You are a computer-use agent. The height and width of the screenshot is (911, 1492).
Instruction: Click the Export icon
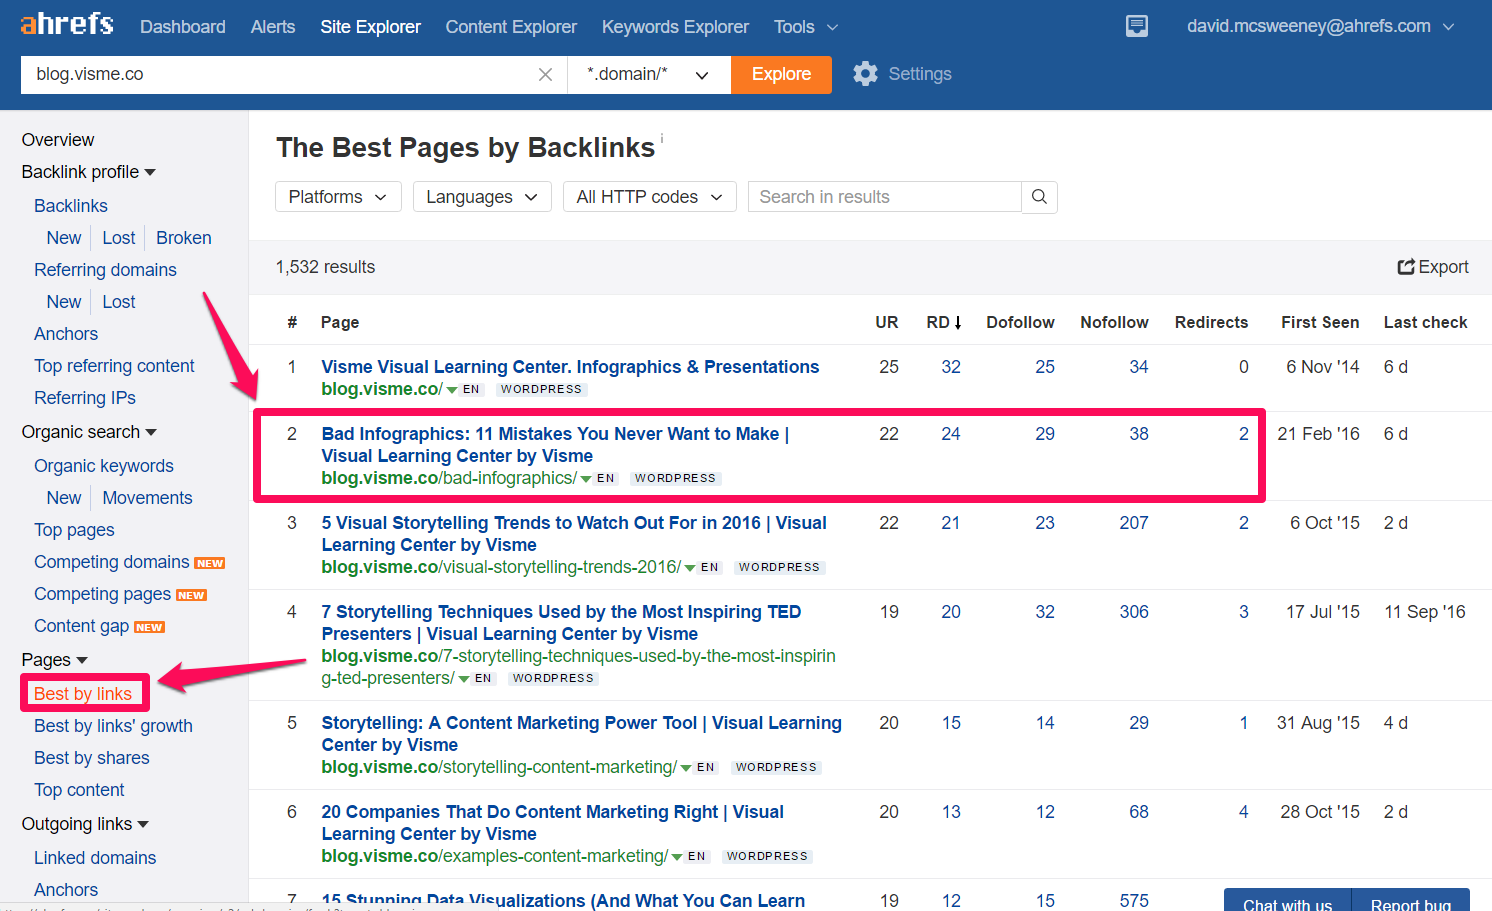[1406, 267]
